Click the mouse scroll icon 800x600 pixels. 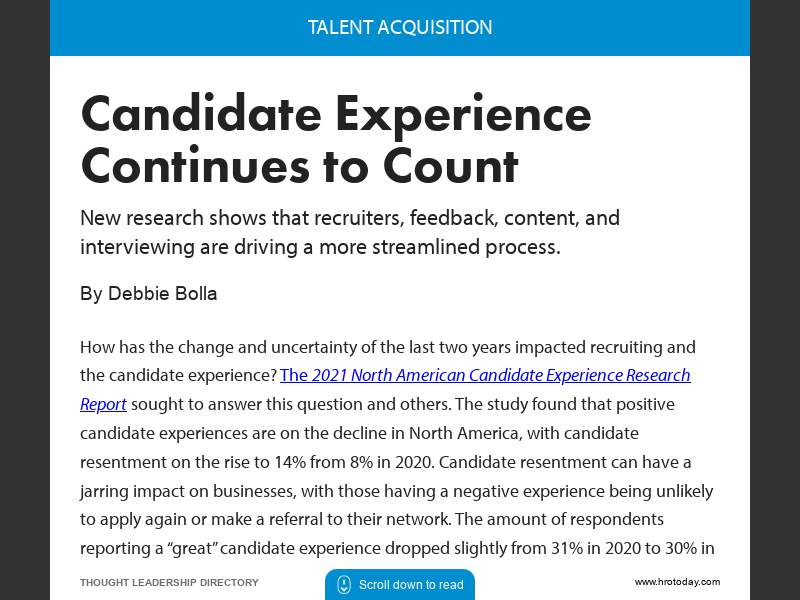(343, 585)
